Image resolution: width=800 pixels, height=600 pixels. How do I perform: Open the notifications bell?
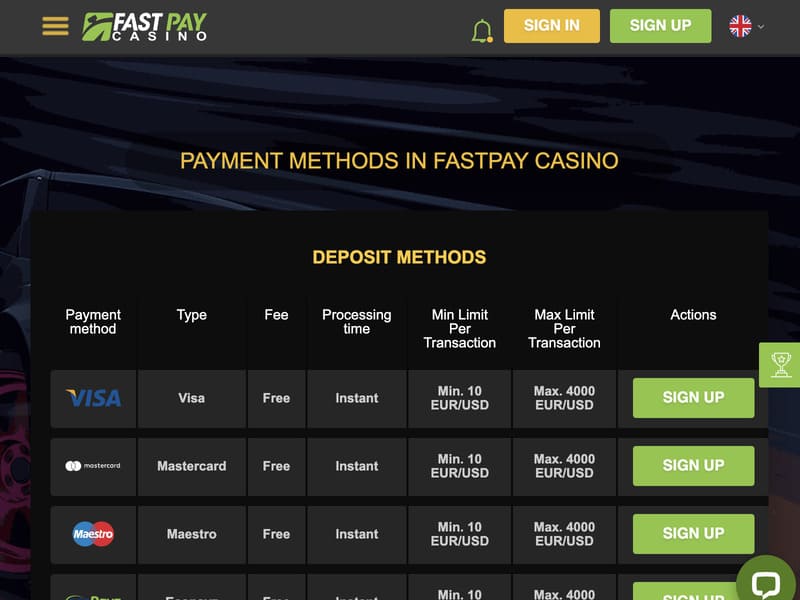click(x=482, y=31)
